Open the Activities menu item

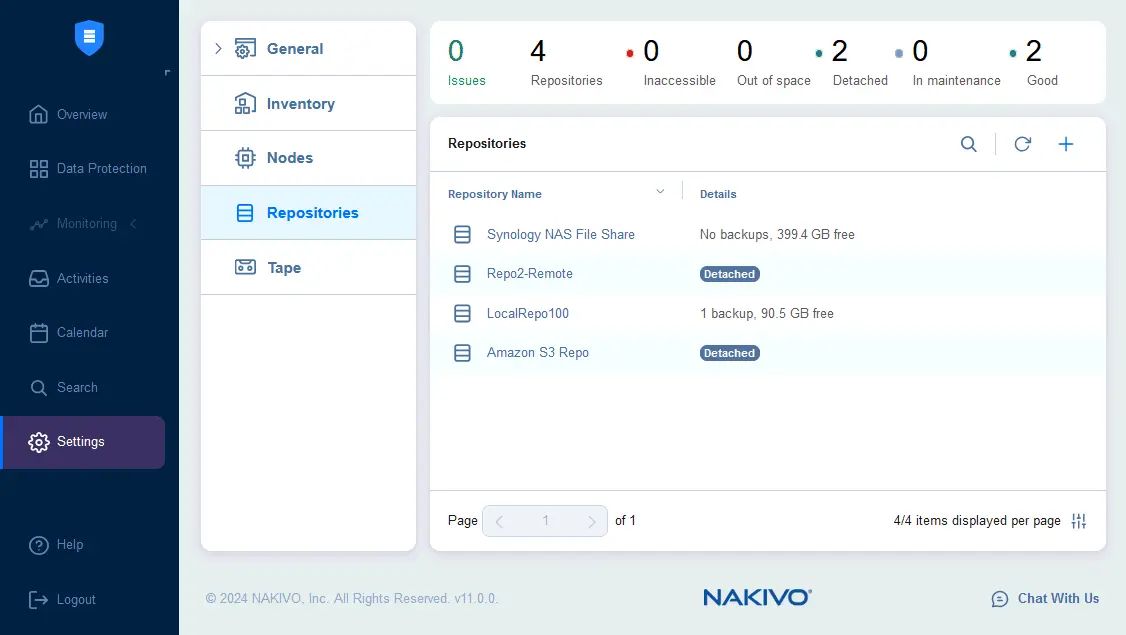(x=83, y=279)
